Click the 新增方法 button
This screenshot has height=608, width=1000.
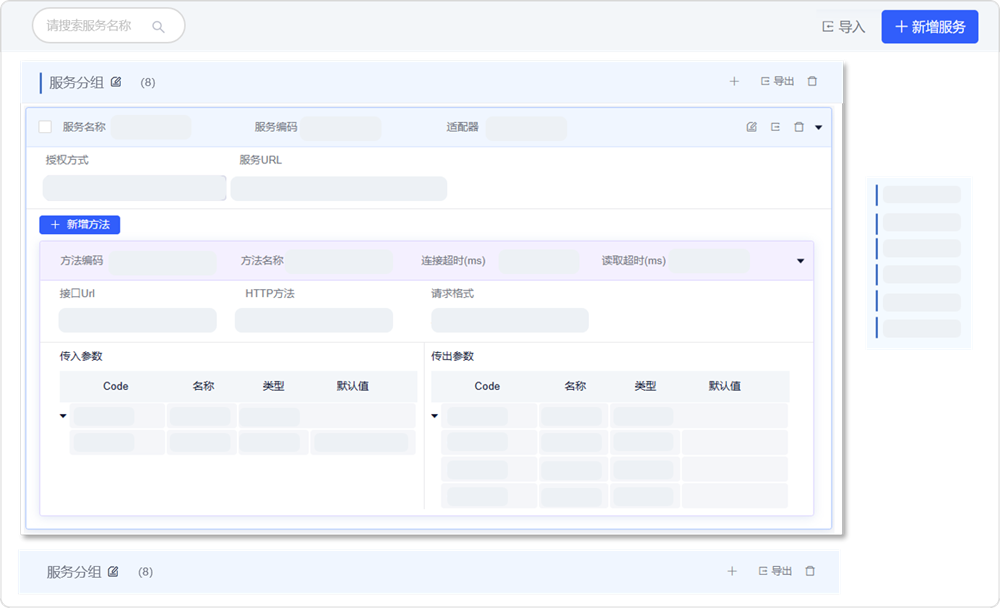click(80, 225)
